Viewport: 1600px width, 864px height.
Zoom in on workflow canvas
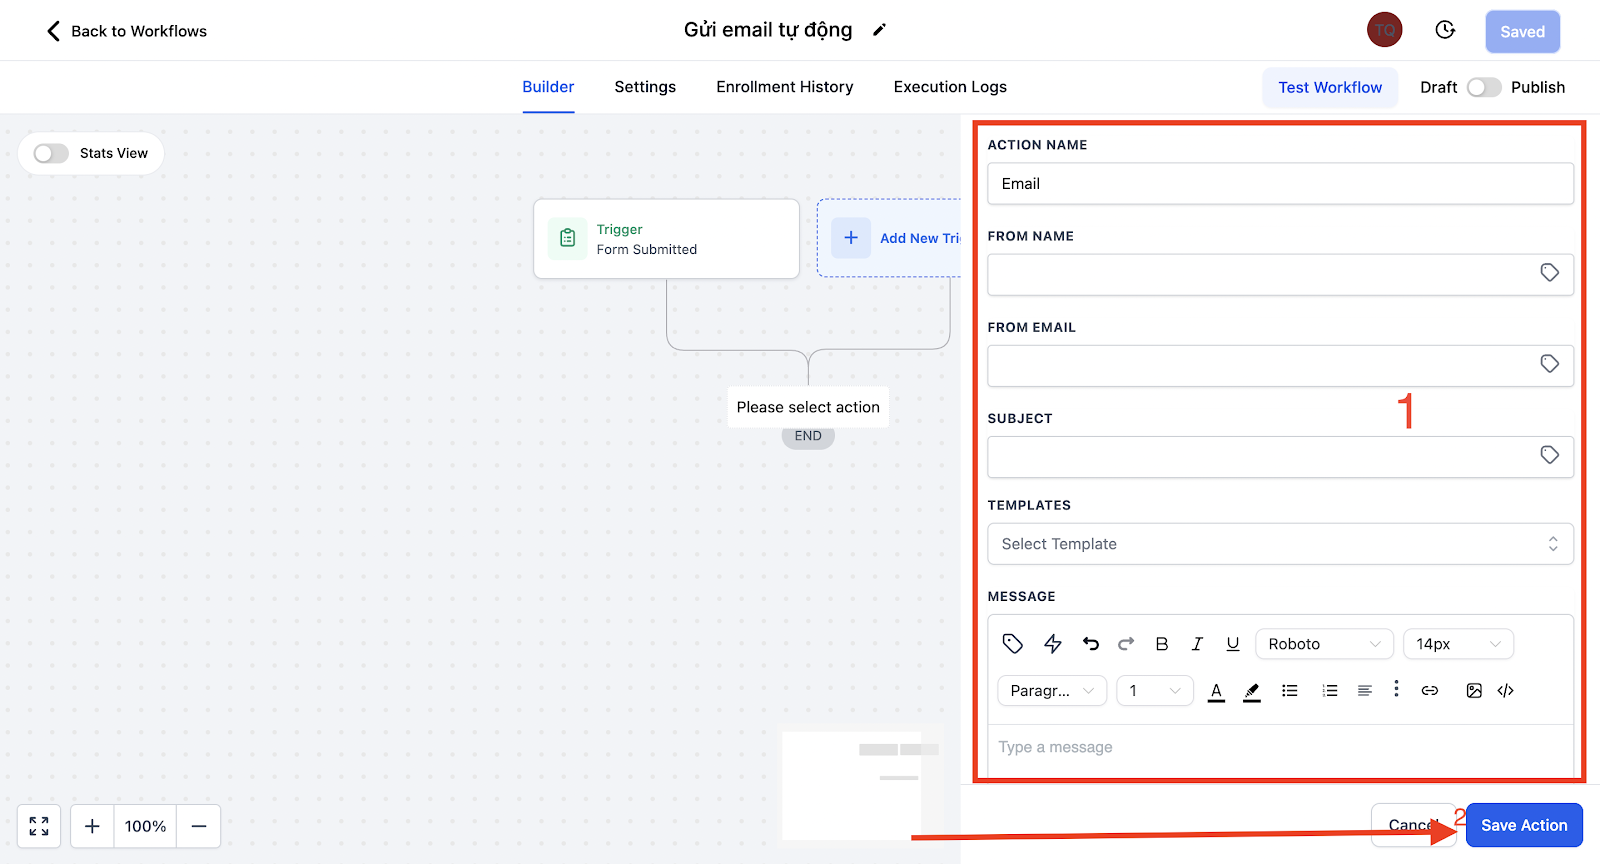click(92, 826)
